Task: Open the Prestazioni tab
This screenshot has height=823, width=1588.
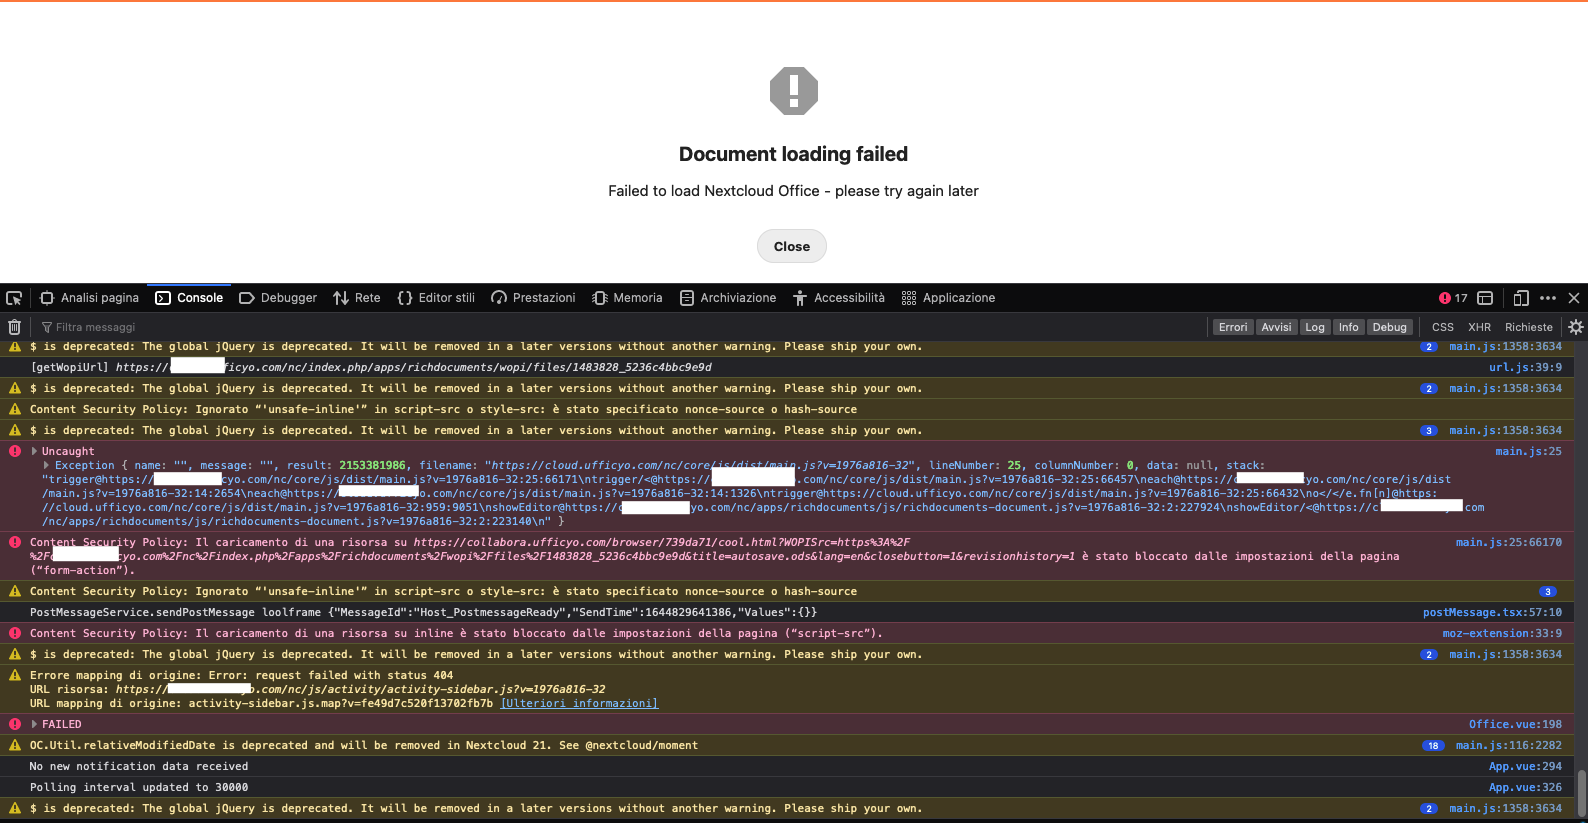Action: 533,298
